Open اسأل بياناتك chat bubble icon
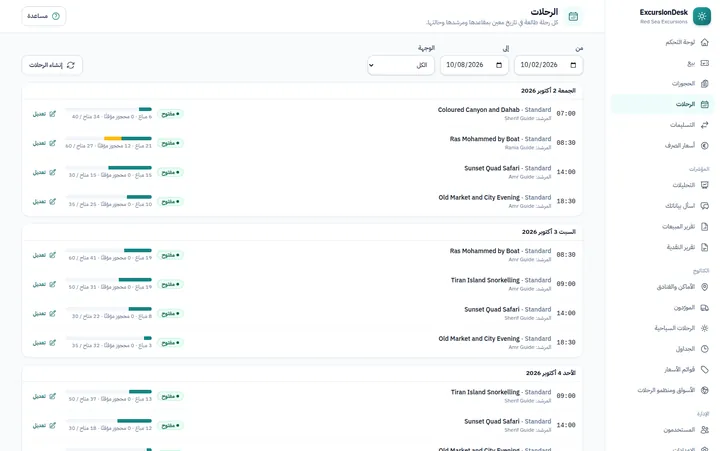The height and width of the screenshot is (451, 720). [x=704, y=206]
